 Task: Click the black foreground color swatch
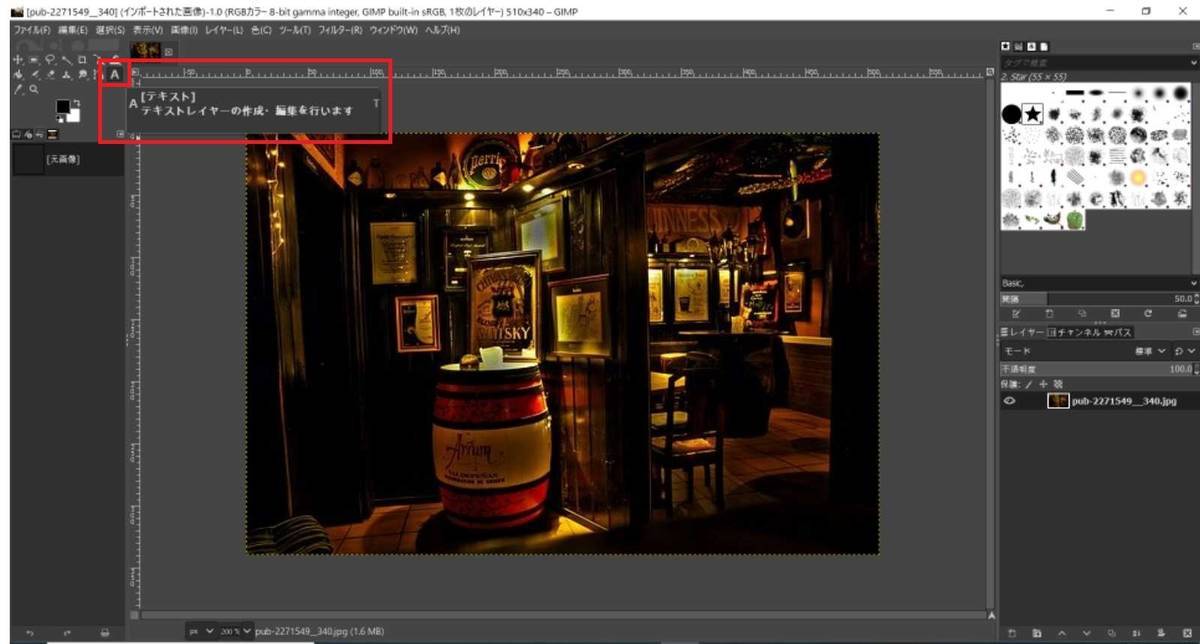62,105
